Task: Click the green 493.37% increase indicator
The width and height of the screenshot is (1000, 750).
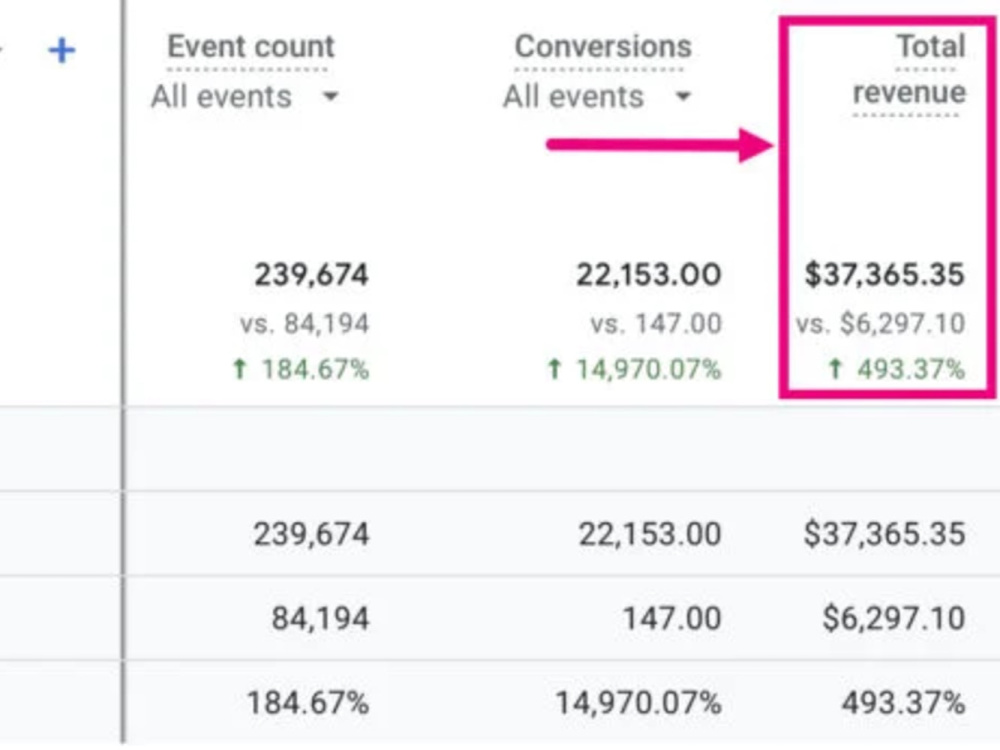Action: click(896, 369)
